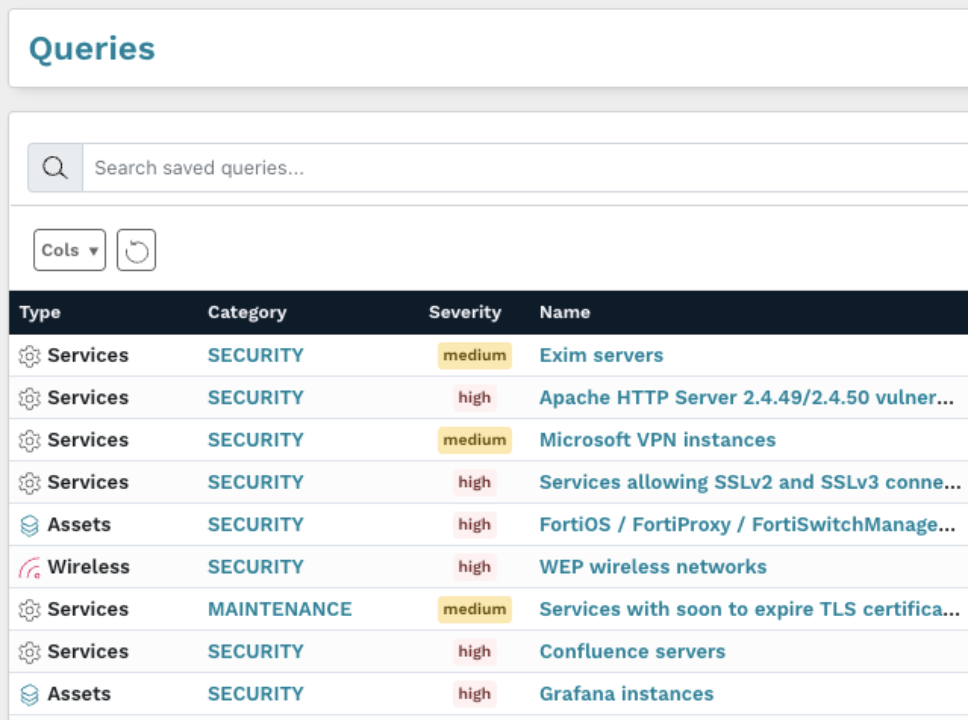Screen dimensions: 968x720
Task: Click the Assets type in Grafana instances row
Action: coord(79,693)
